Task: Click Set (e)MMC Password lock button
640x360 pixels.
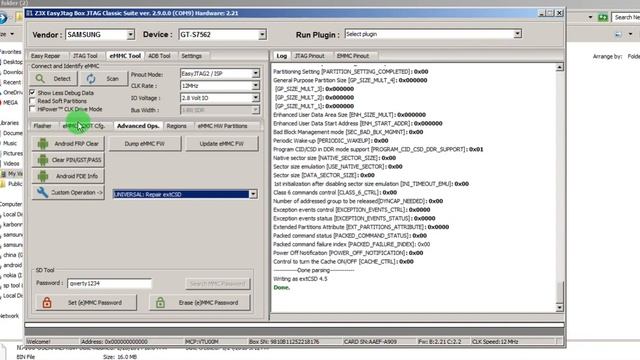Action: pos(86,302)
